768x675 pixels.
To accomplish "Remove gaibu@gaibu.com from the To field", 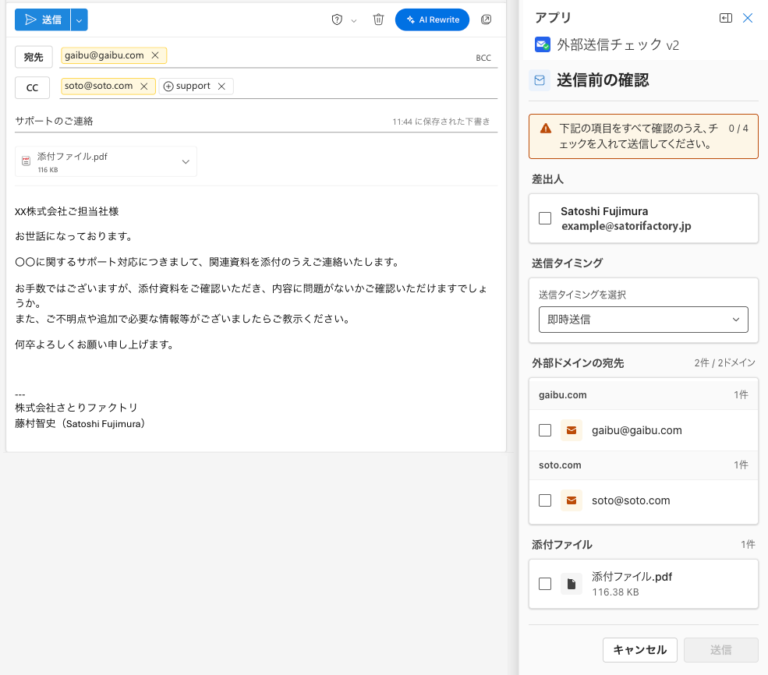I will (x=155, y=55).
